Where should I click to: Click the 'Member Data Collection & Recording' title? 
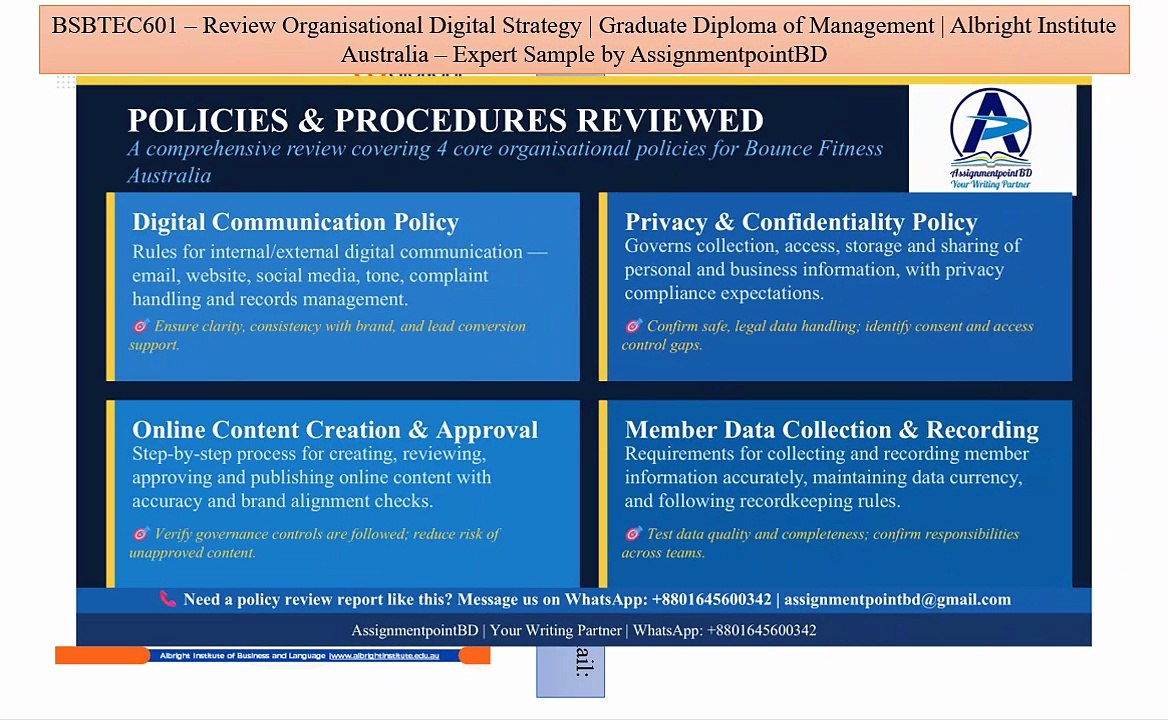click(832, 430)
